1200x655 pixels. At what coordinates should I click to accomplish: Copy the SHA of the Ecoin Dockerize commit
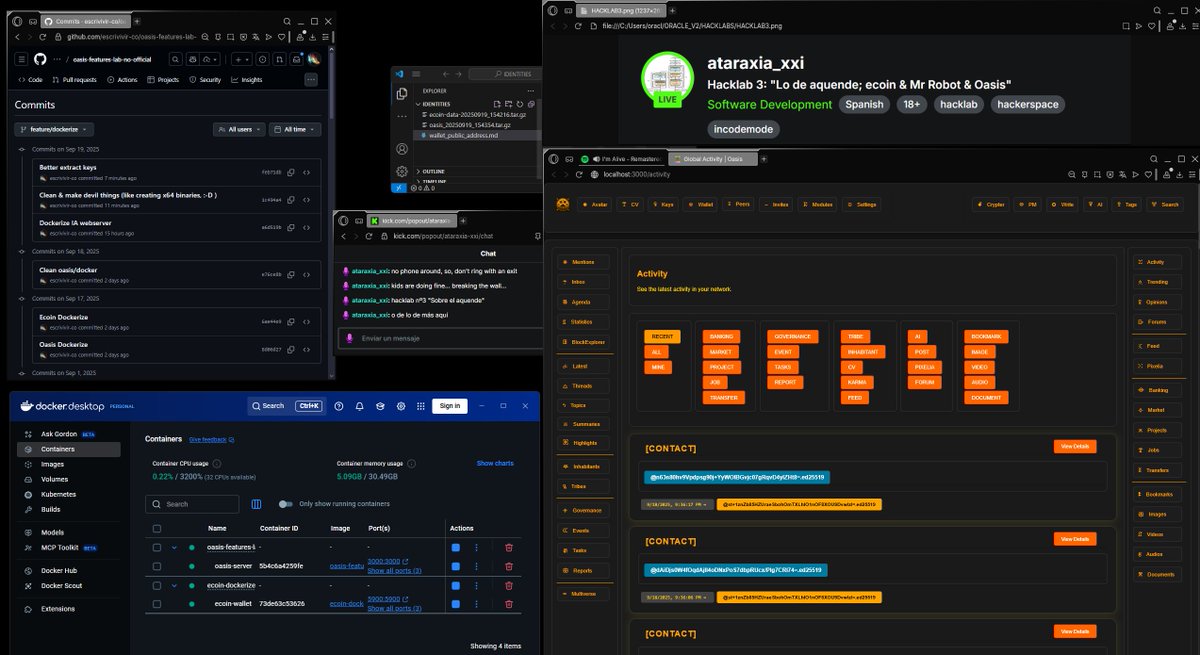click(290, 321)
